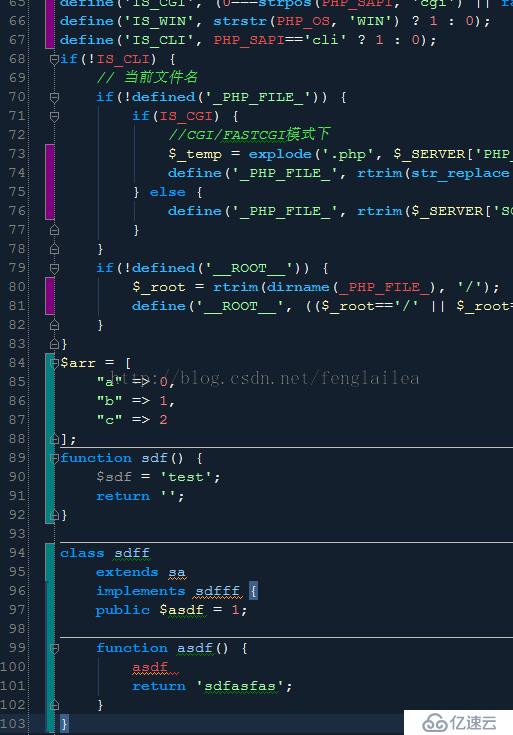Image resolution: width=513 pixels, height=735 pixels.
Task: Click the value 2 on line 87
Action: coord(163,420)
